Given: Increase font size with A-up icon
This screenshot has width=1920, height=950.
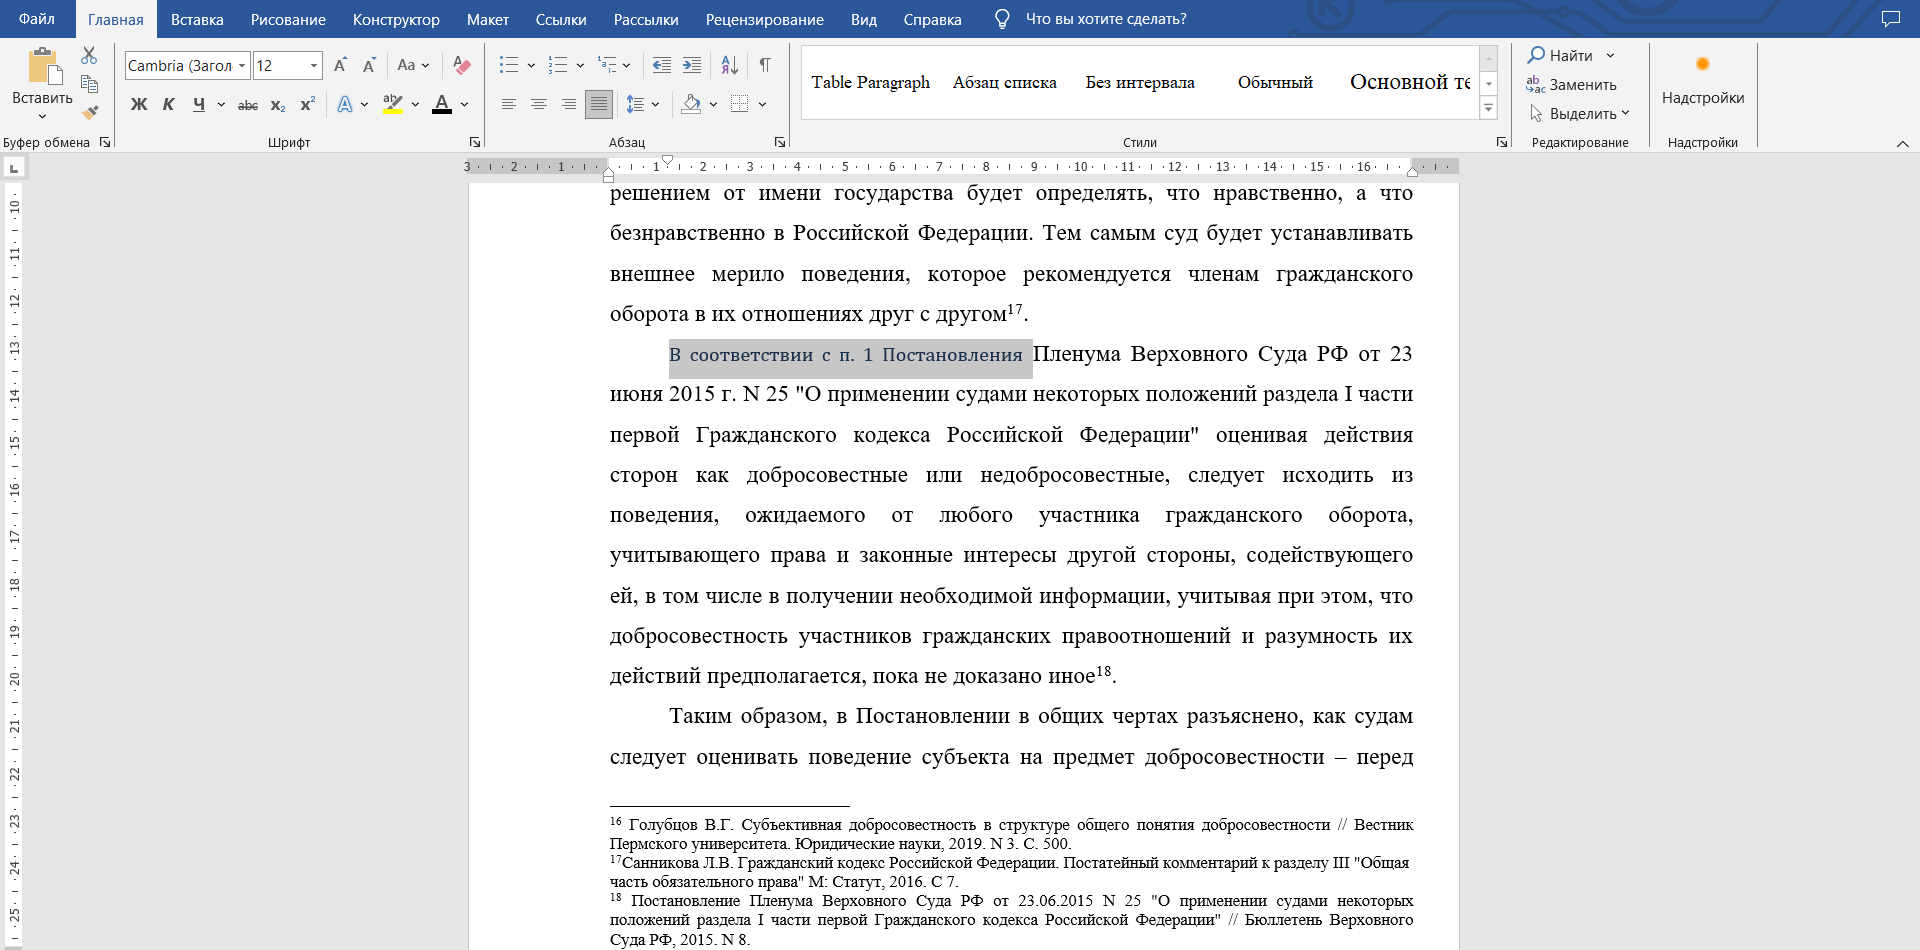Looking at the screenshot, I should (x=340, y=65).
